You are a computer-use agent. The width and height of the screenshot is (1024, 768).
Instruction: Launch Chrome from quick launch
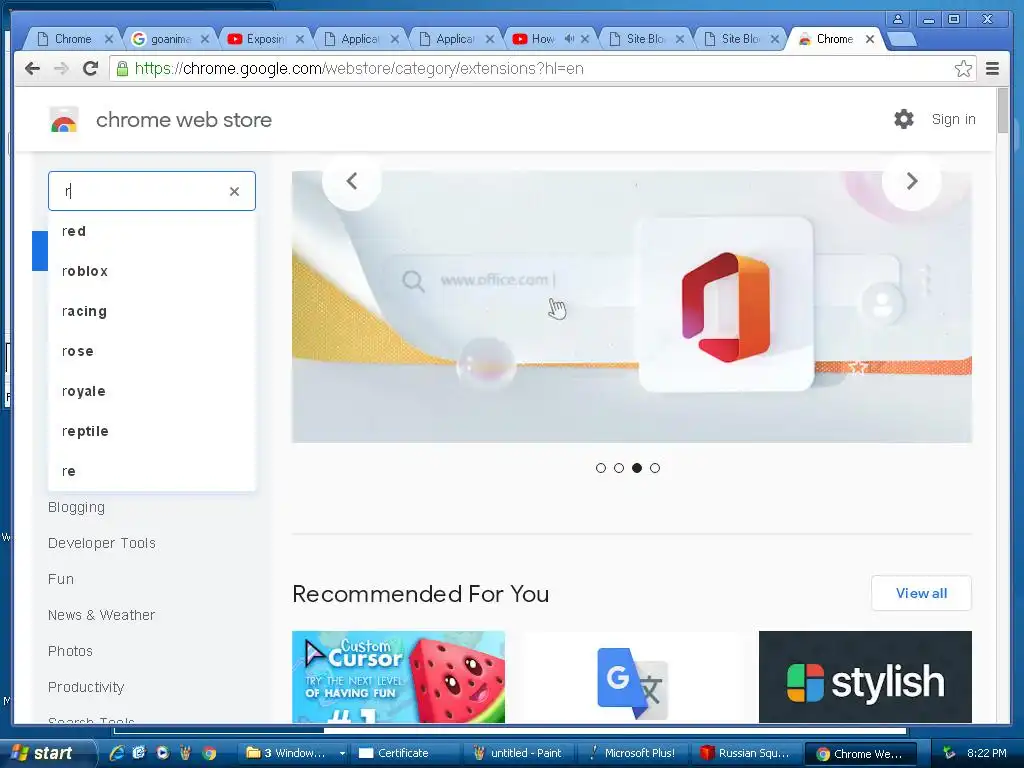click(x=209, y=753)
